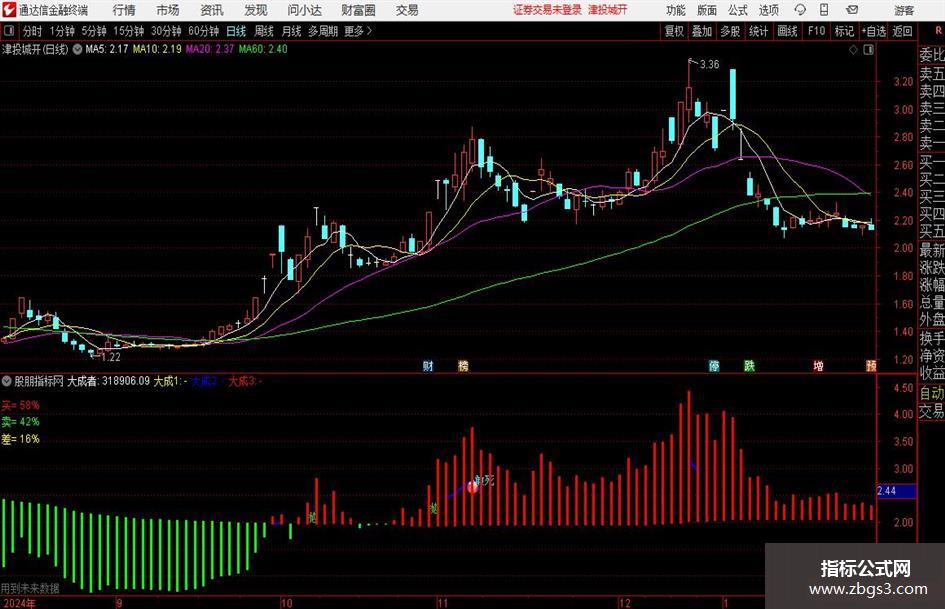
Task: Switch to 1分钟 period tab
Action: 61,31
